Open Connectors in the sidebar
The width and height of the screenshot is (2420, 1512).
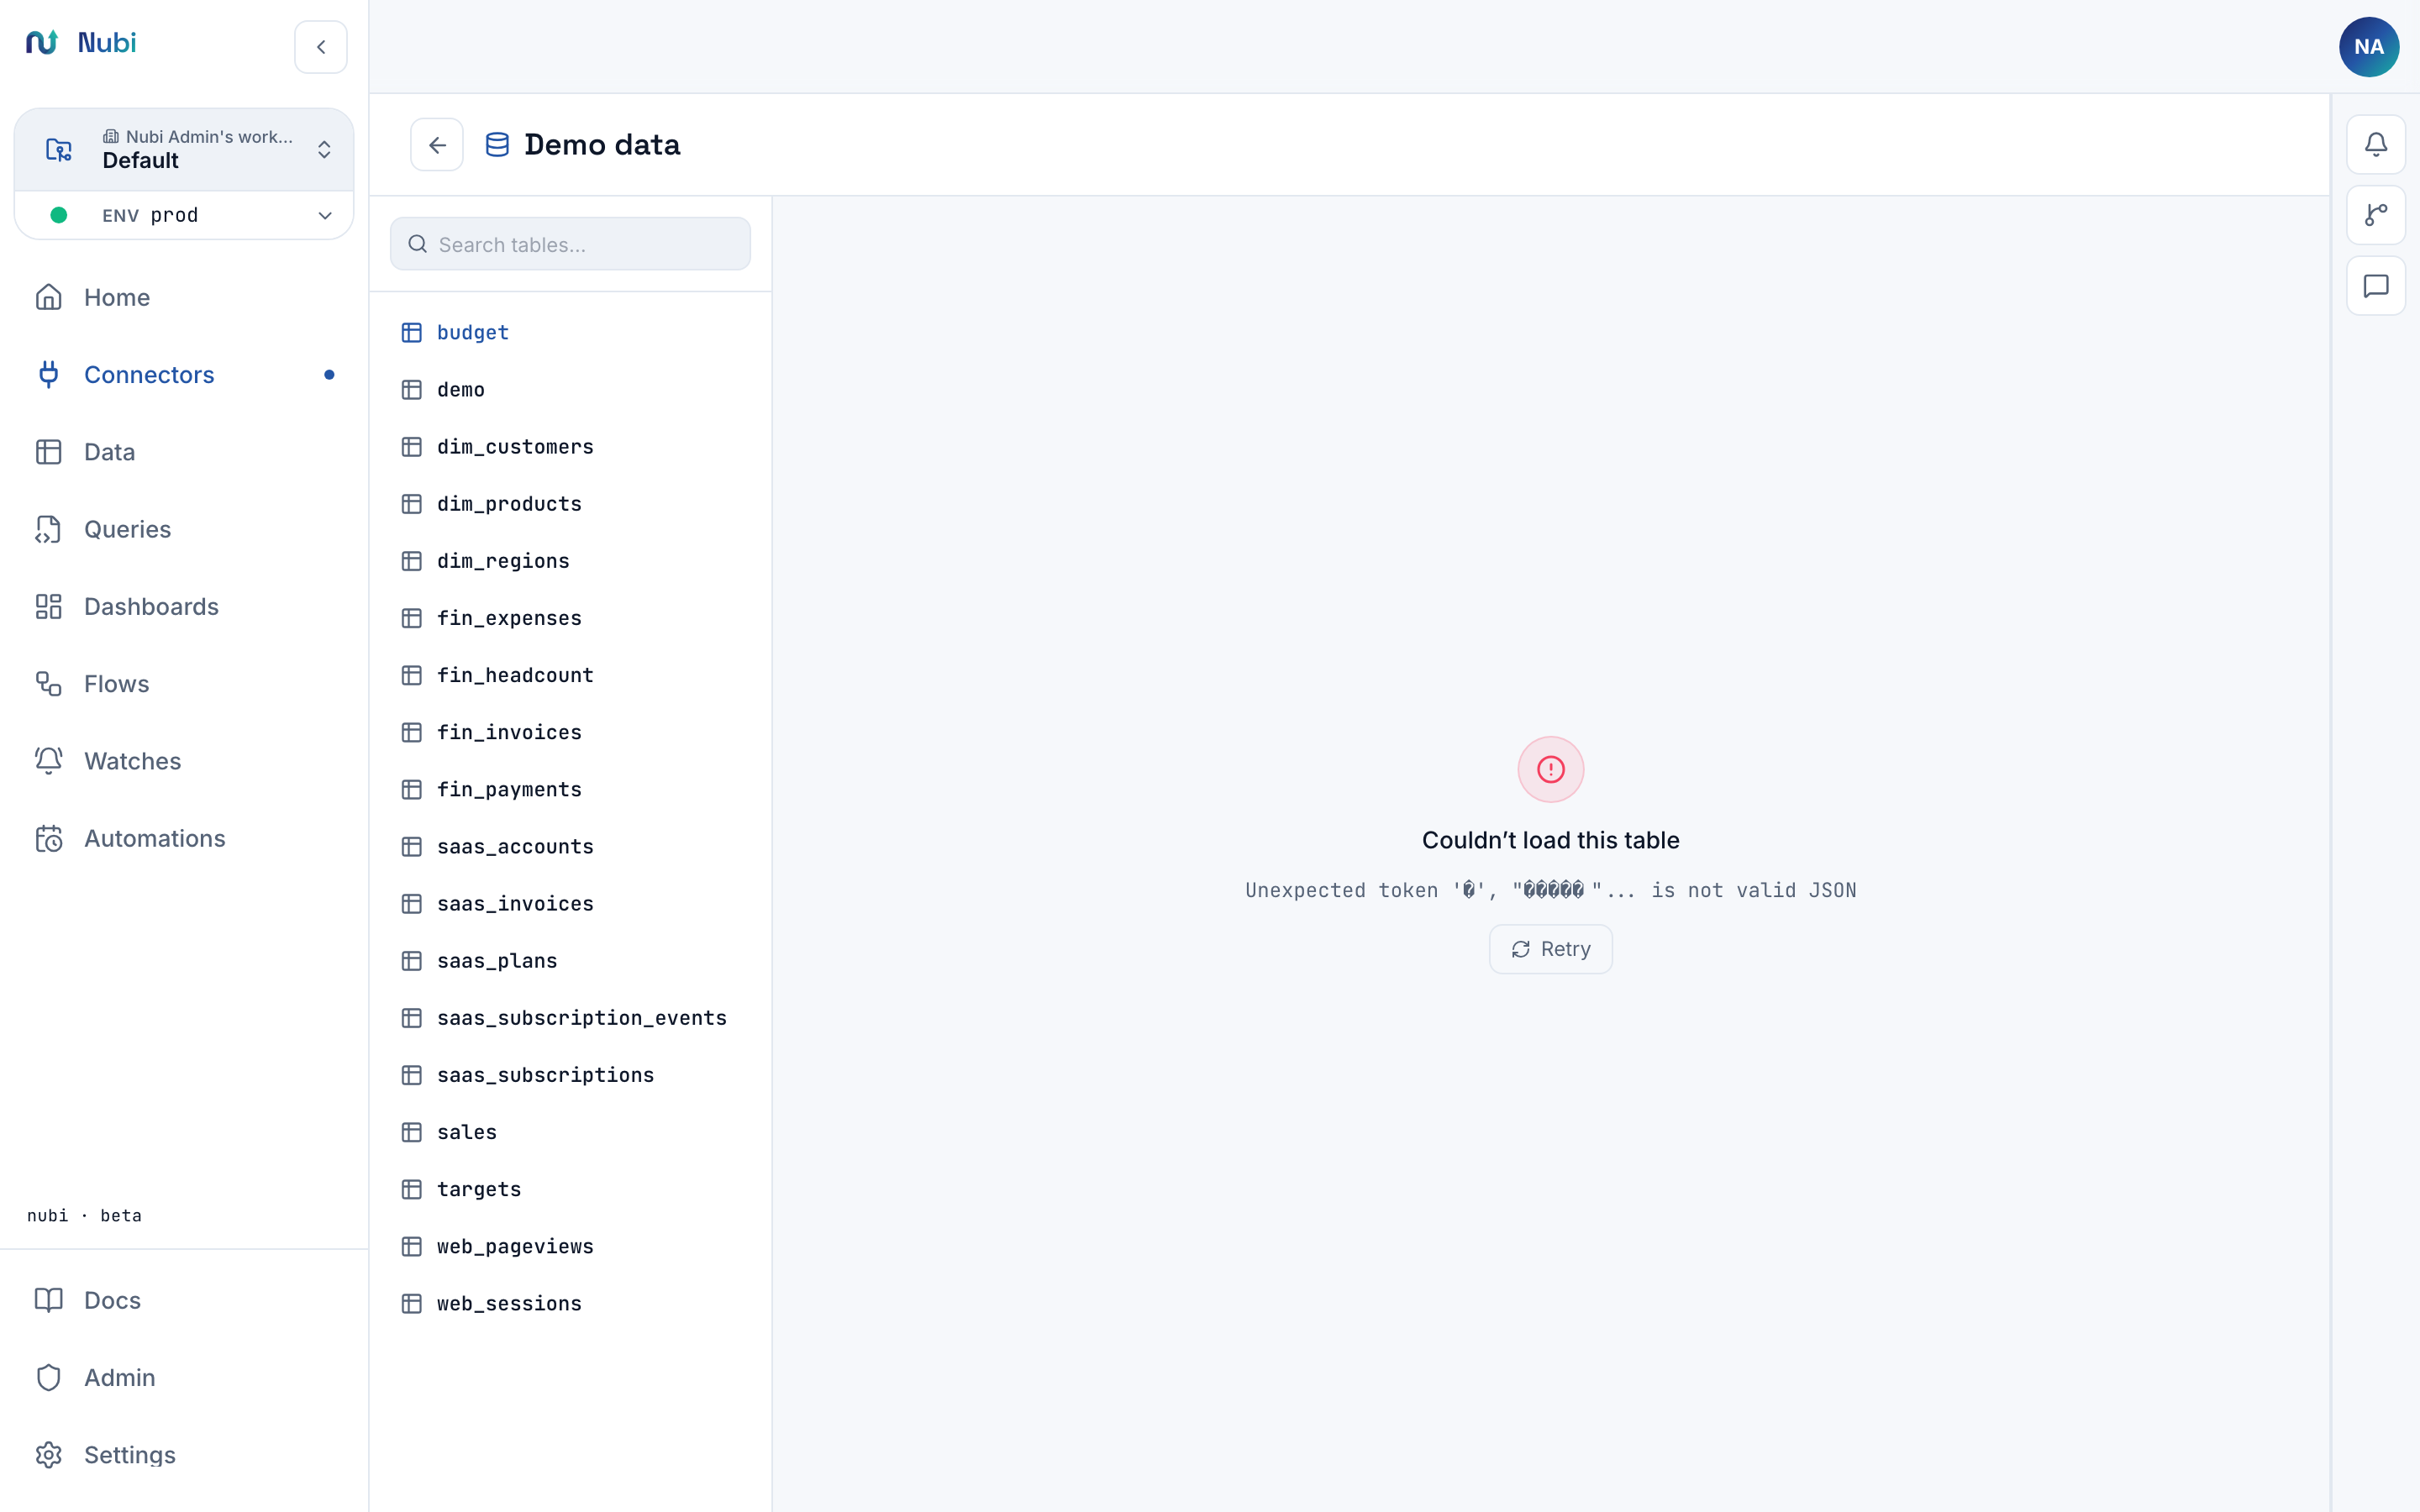click(x=184, y=375)
